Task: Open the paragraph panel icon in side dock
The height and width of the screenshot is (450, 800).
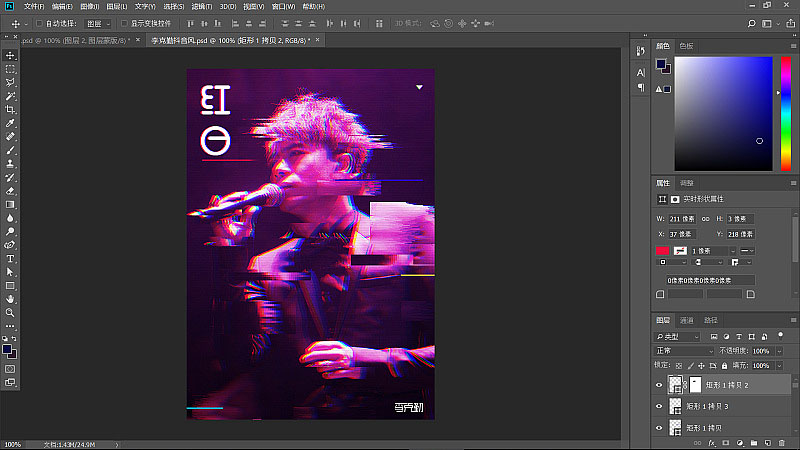Action: click(641, 88)
